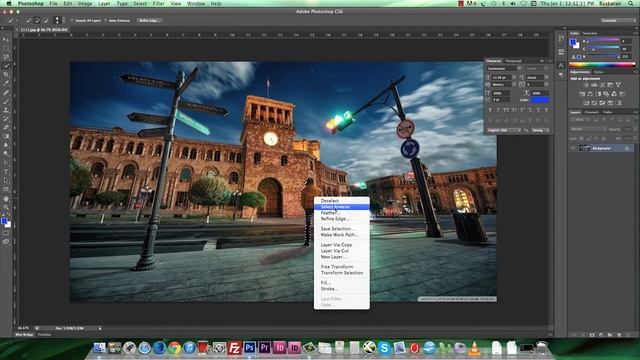Open FileZilla from the Dock
The height and width of the screenshot is (360, 640).
coord(234,348)
